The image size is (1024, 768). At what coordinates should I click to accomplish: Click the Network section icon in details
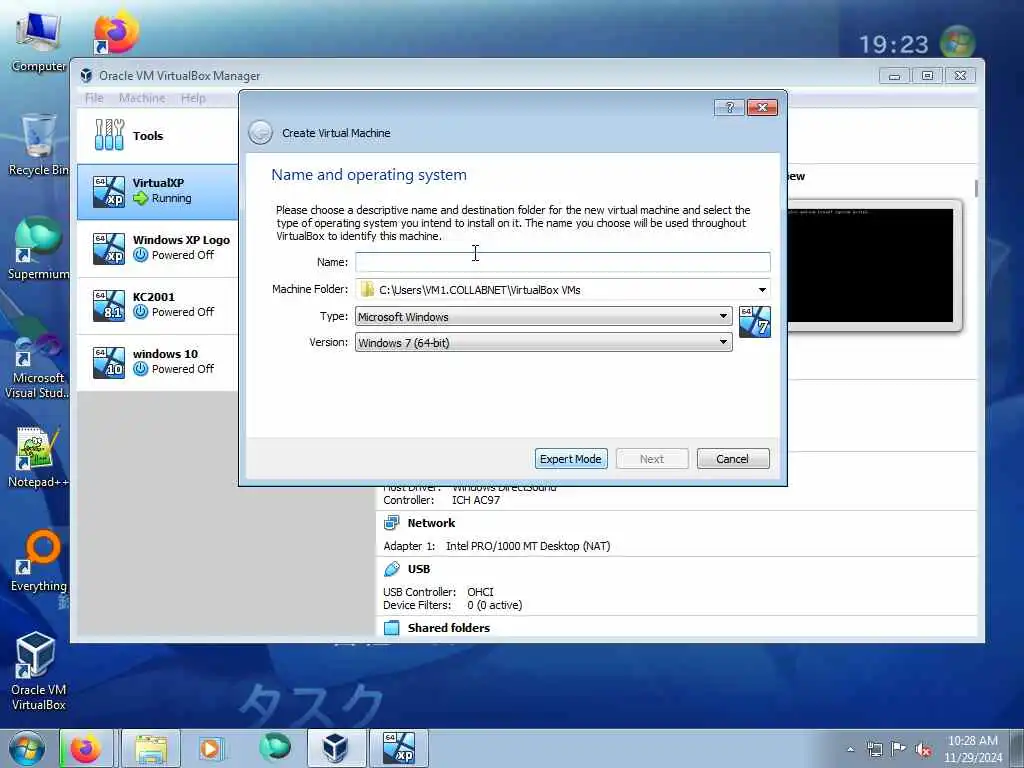coord(391,522)
